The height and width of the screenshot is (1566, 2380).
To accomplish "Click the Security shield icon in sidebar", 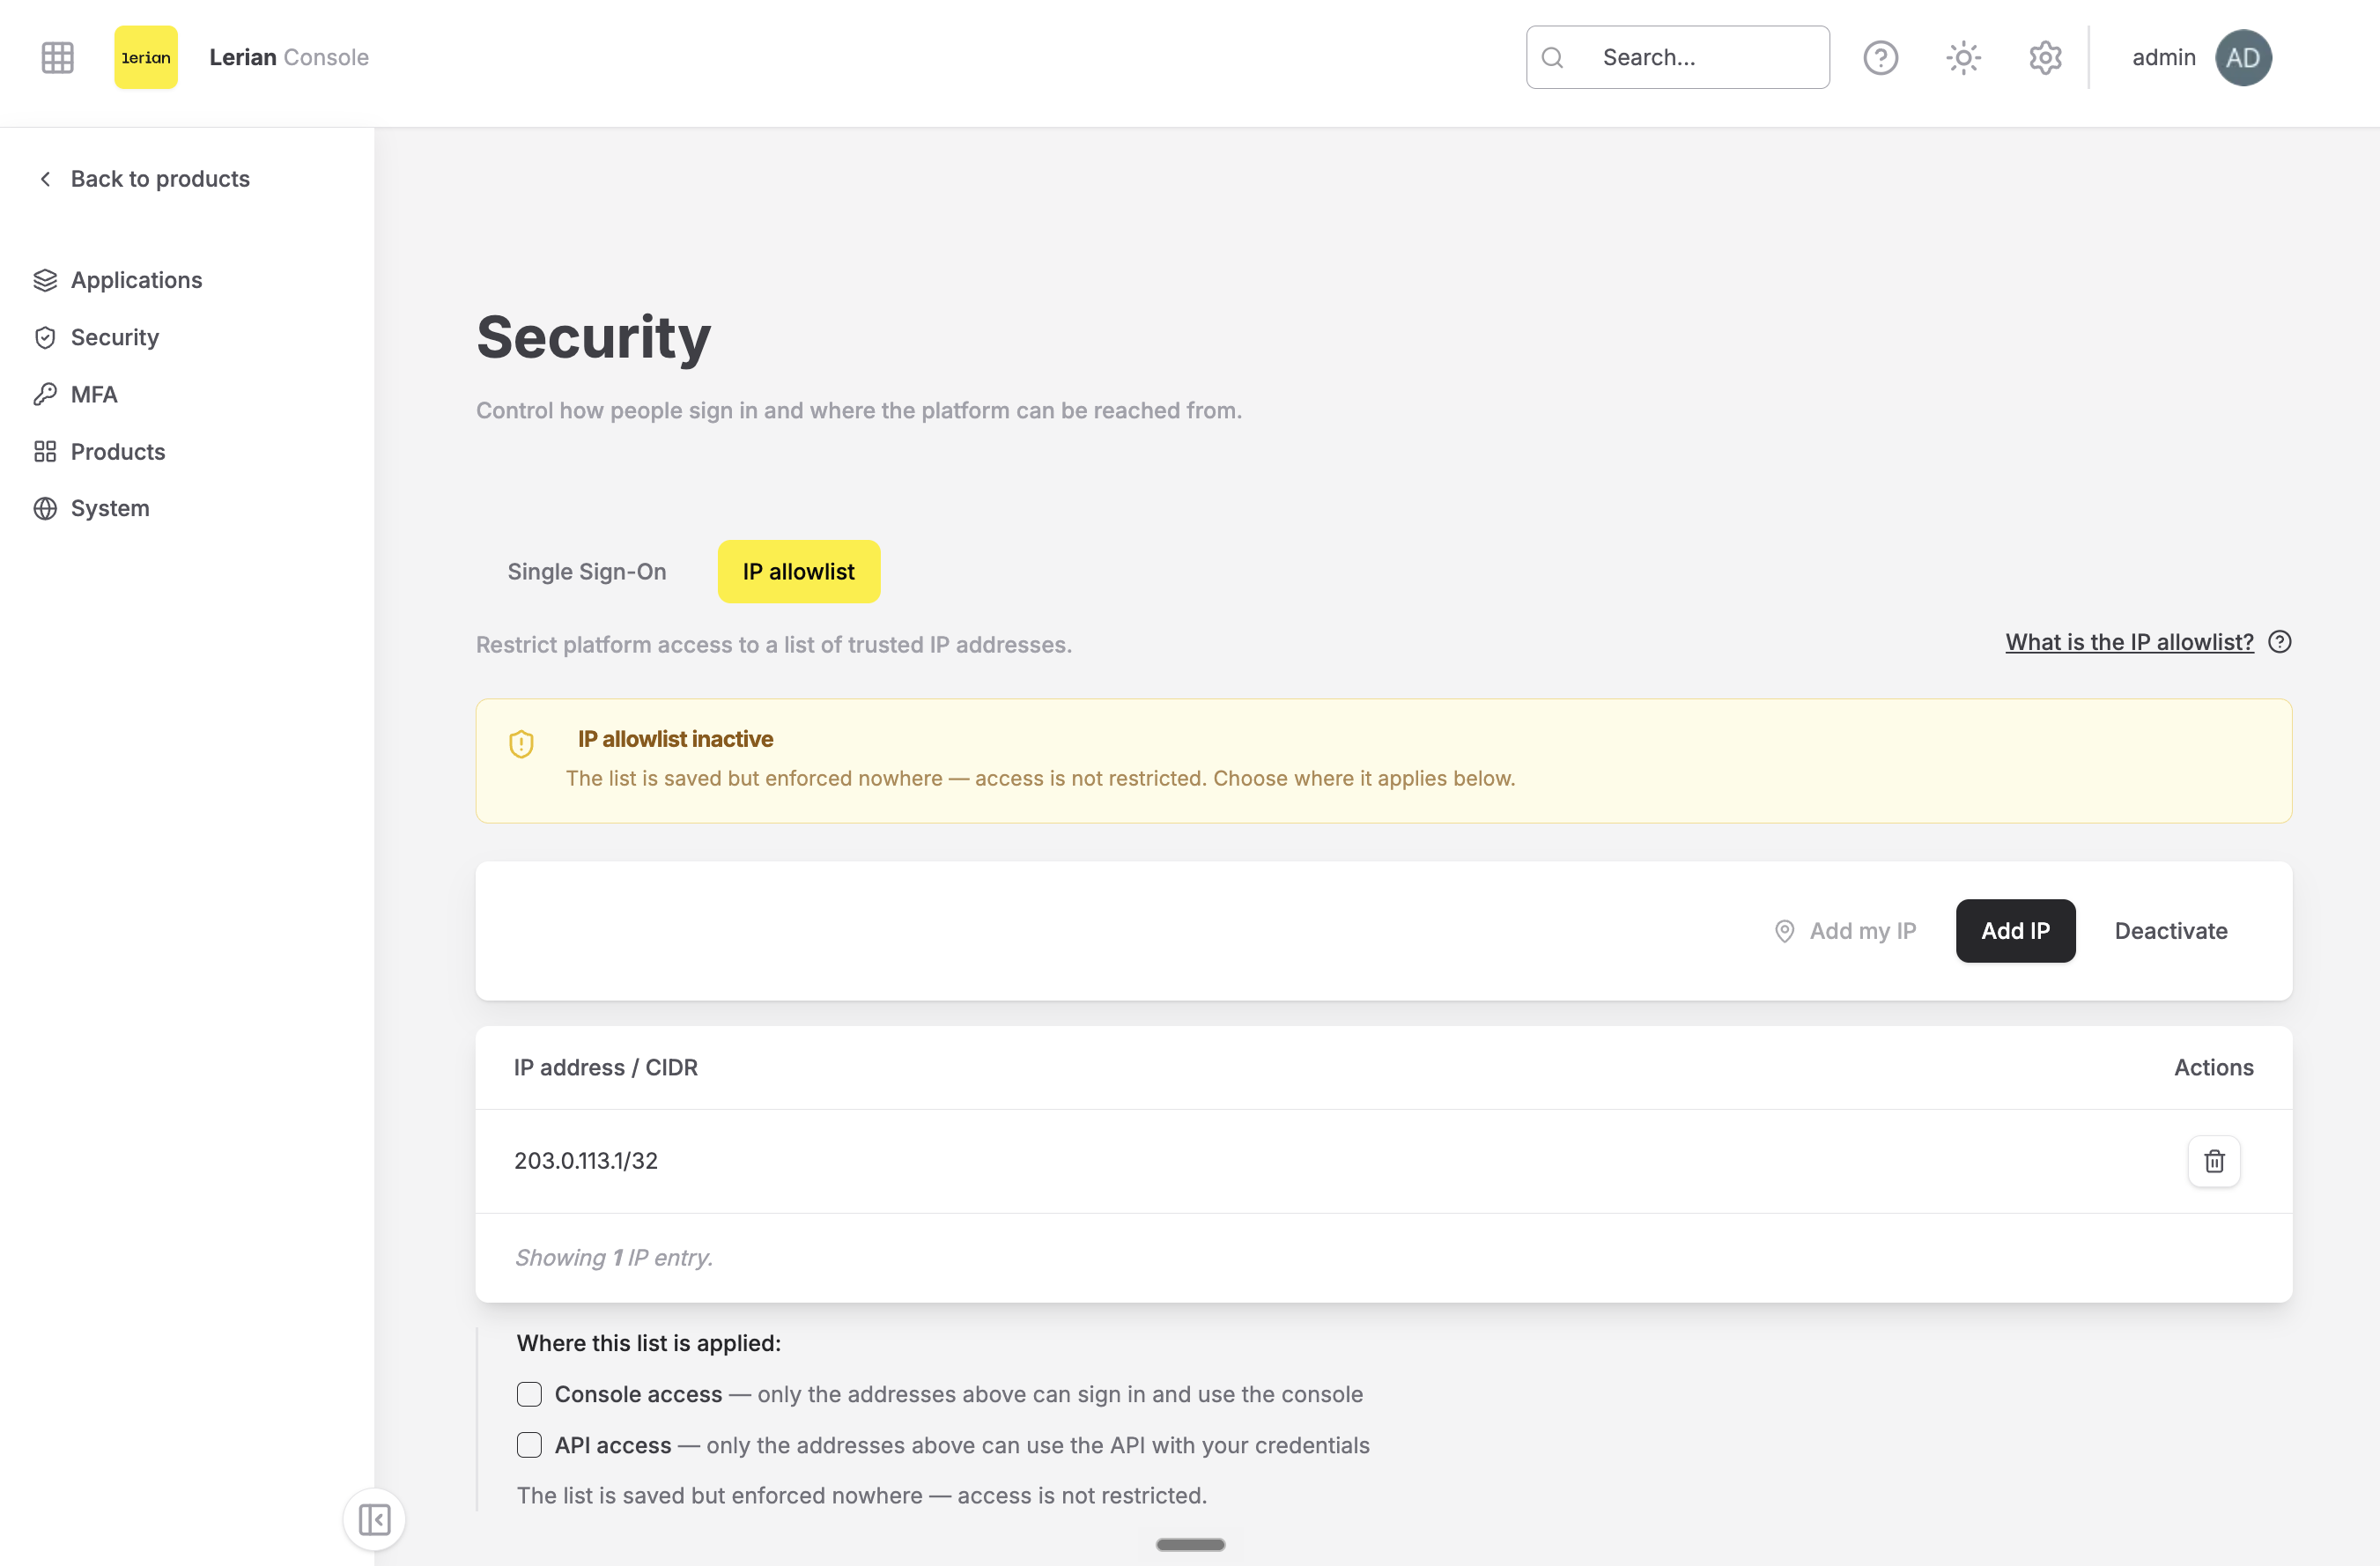I will 45,337.
